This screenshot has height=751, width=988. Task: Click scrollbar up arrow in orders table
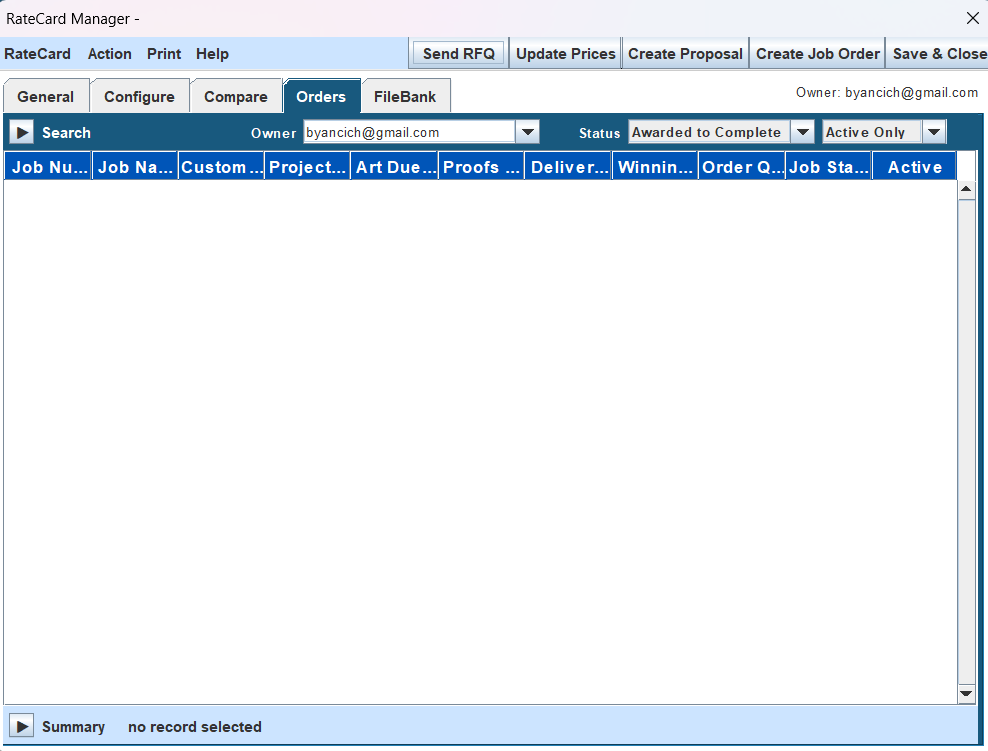tap(966, 189)
